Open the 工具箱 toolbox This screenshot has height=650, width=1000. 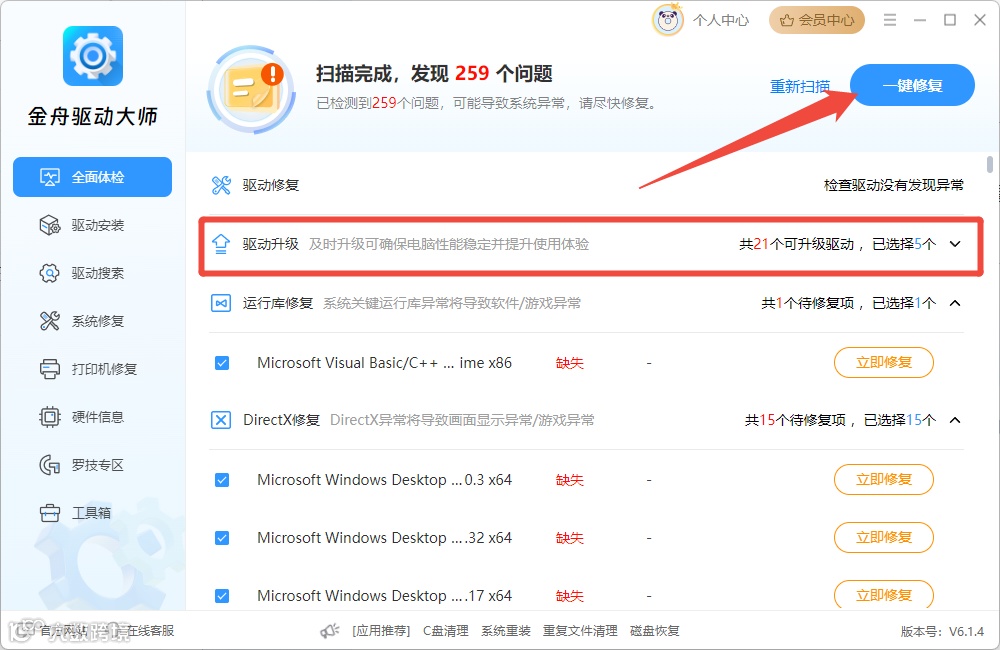(x=91, y=513)
